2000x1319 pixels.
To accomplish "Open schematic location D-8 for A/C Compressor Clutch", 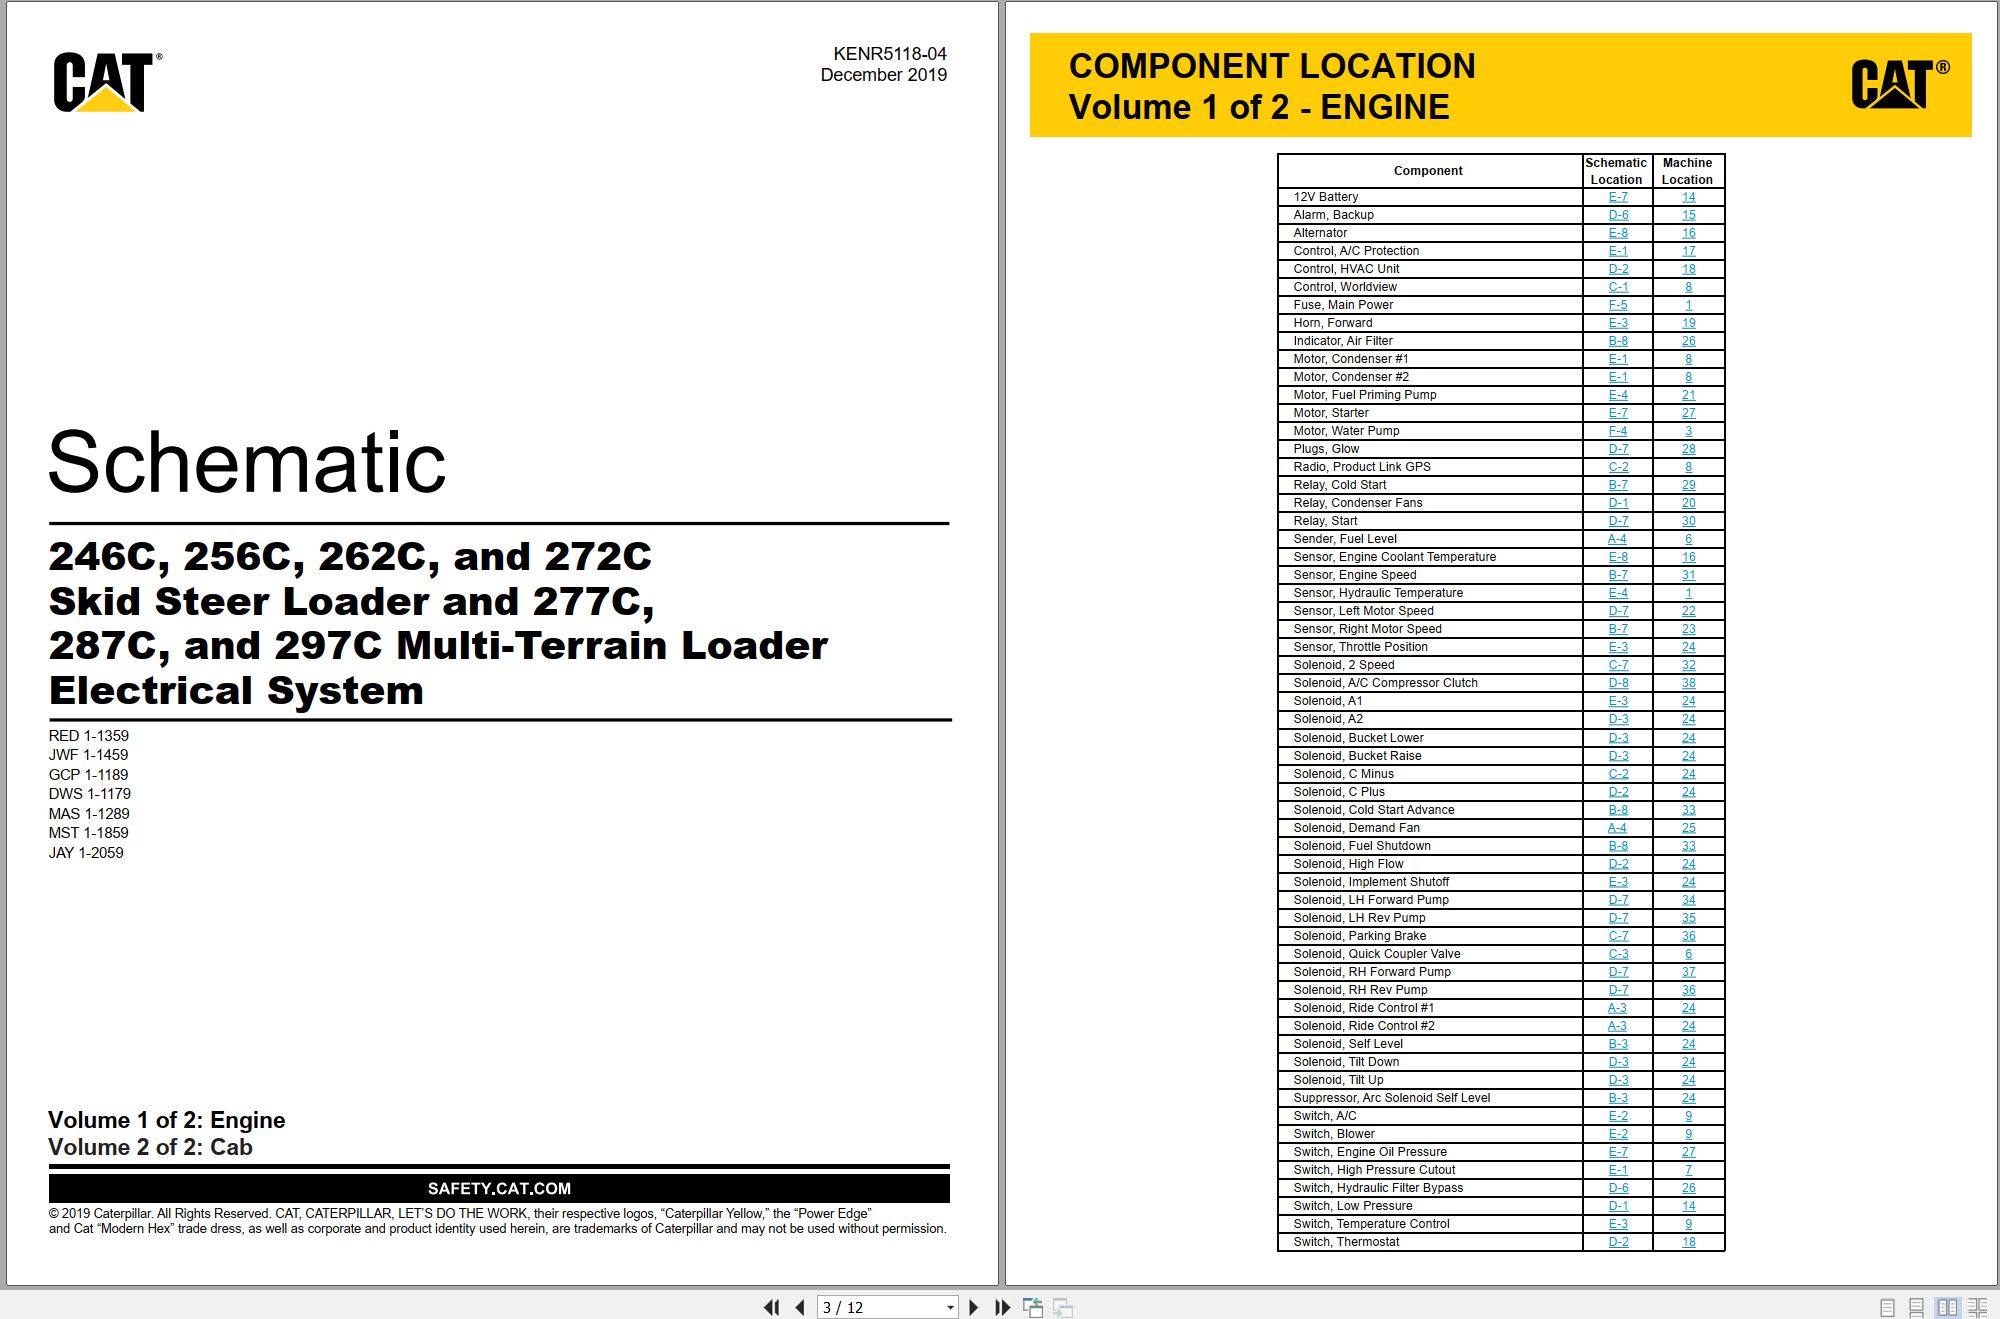I will point(1618,683).
